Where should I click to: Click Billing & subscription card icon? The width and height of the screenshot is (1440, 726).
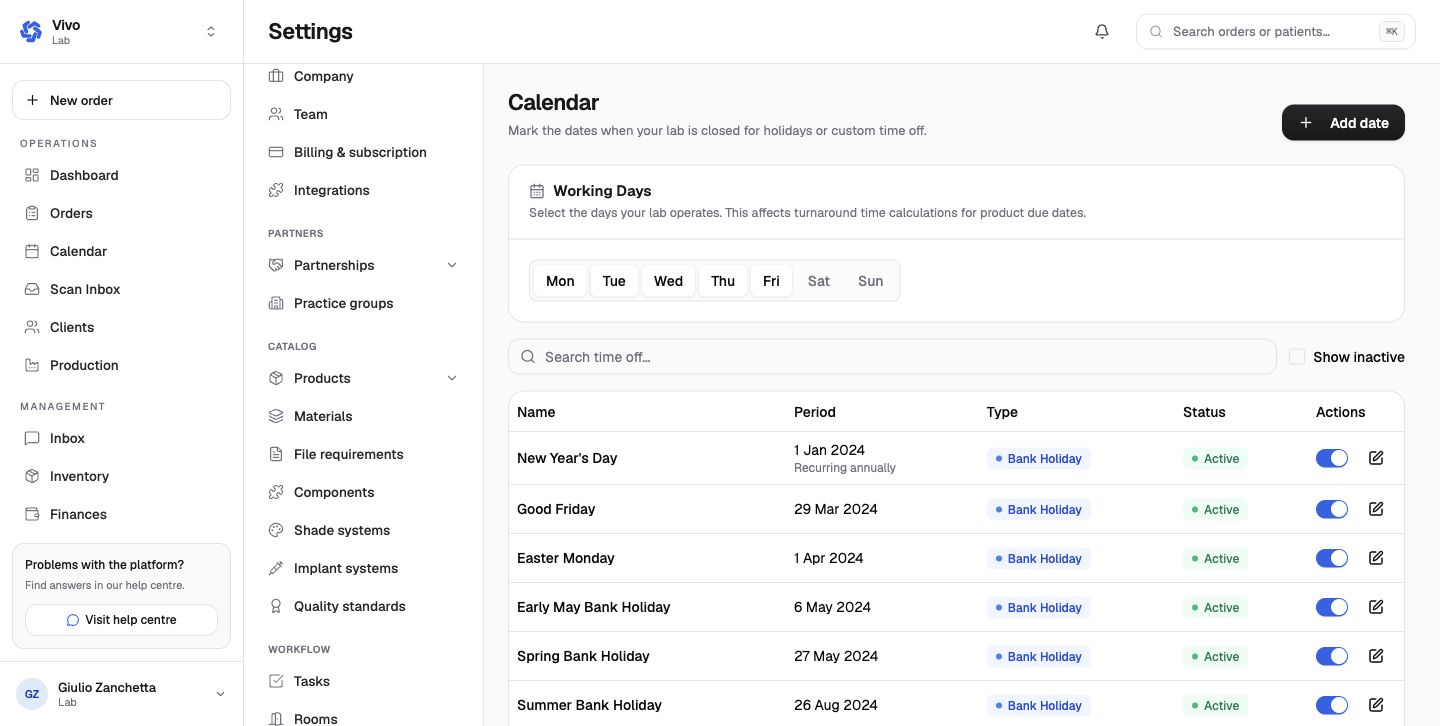276,152
